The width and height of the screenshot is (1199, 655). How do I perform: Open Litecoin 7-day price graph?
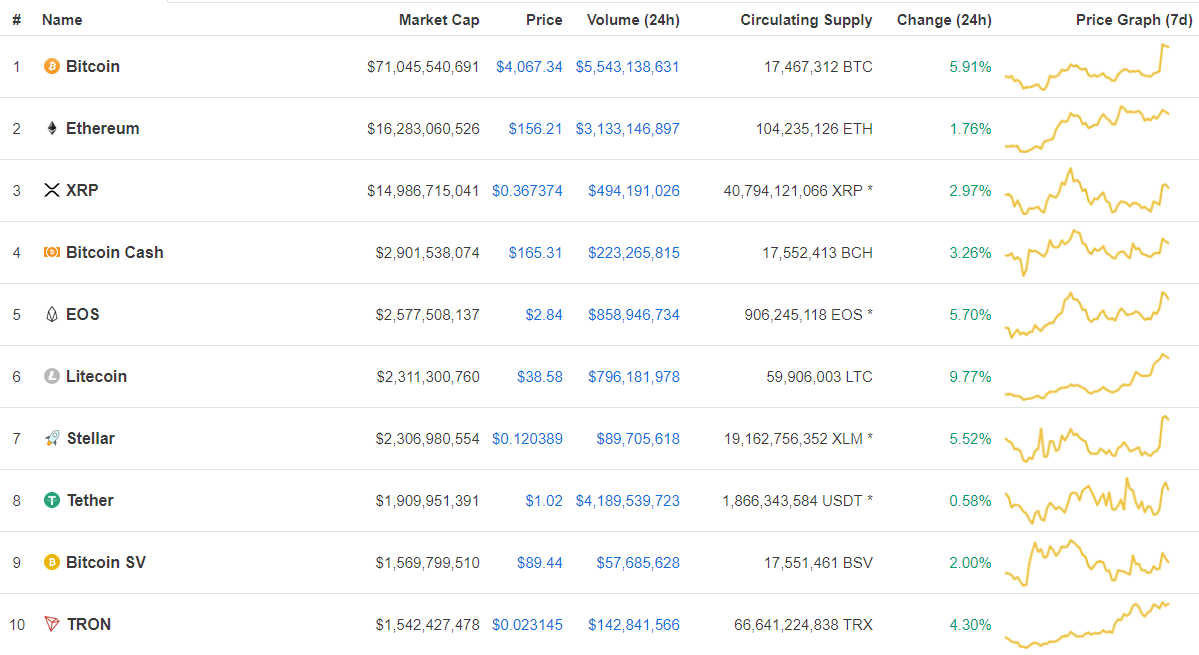[x=1087, y=377]
